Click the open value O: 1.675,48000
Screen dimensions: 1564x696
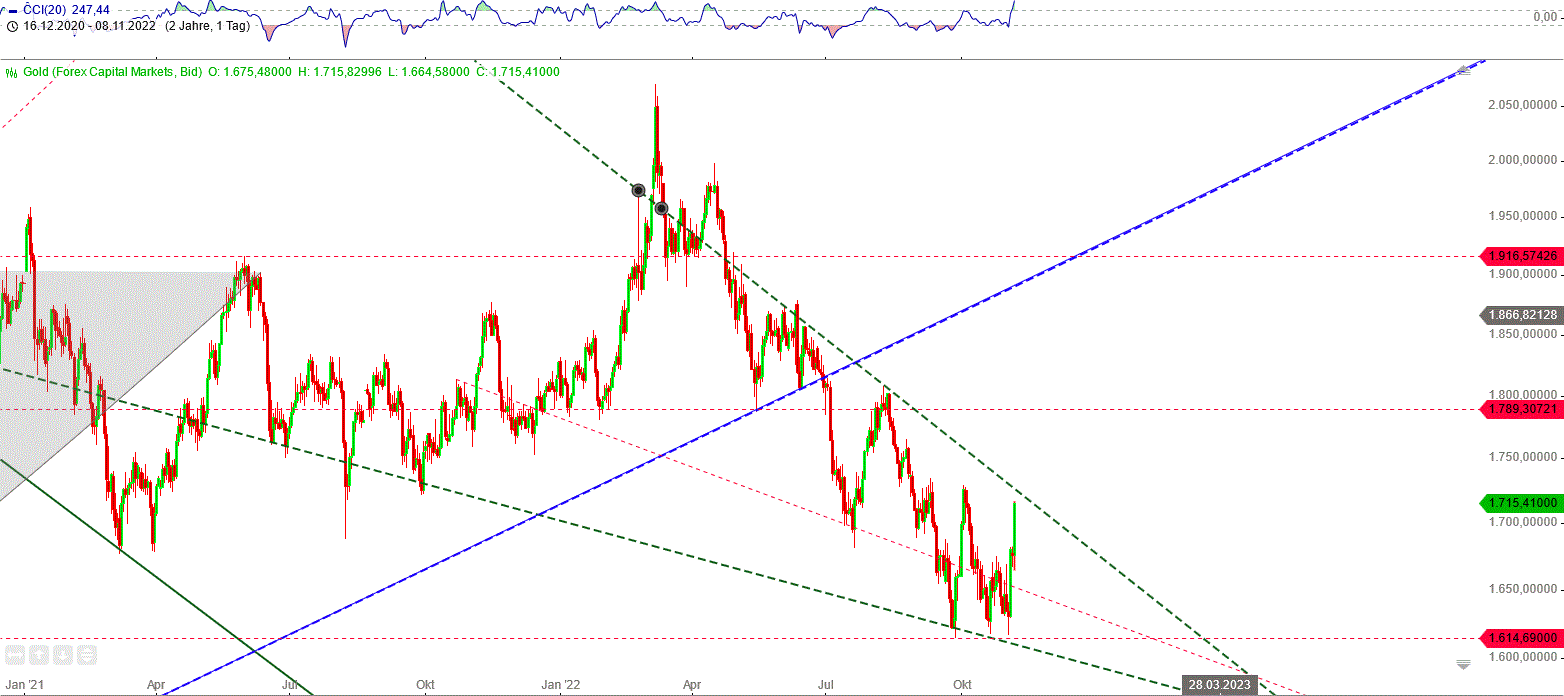click(249, 72)
